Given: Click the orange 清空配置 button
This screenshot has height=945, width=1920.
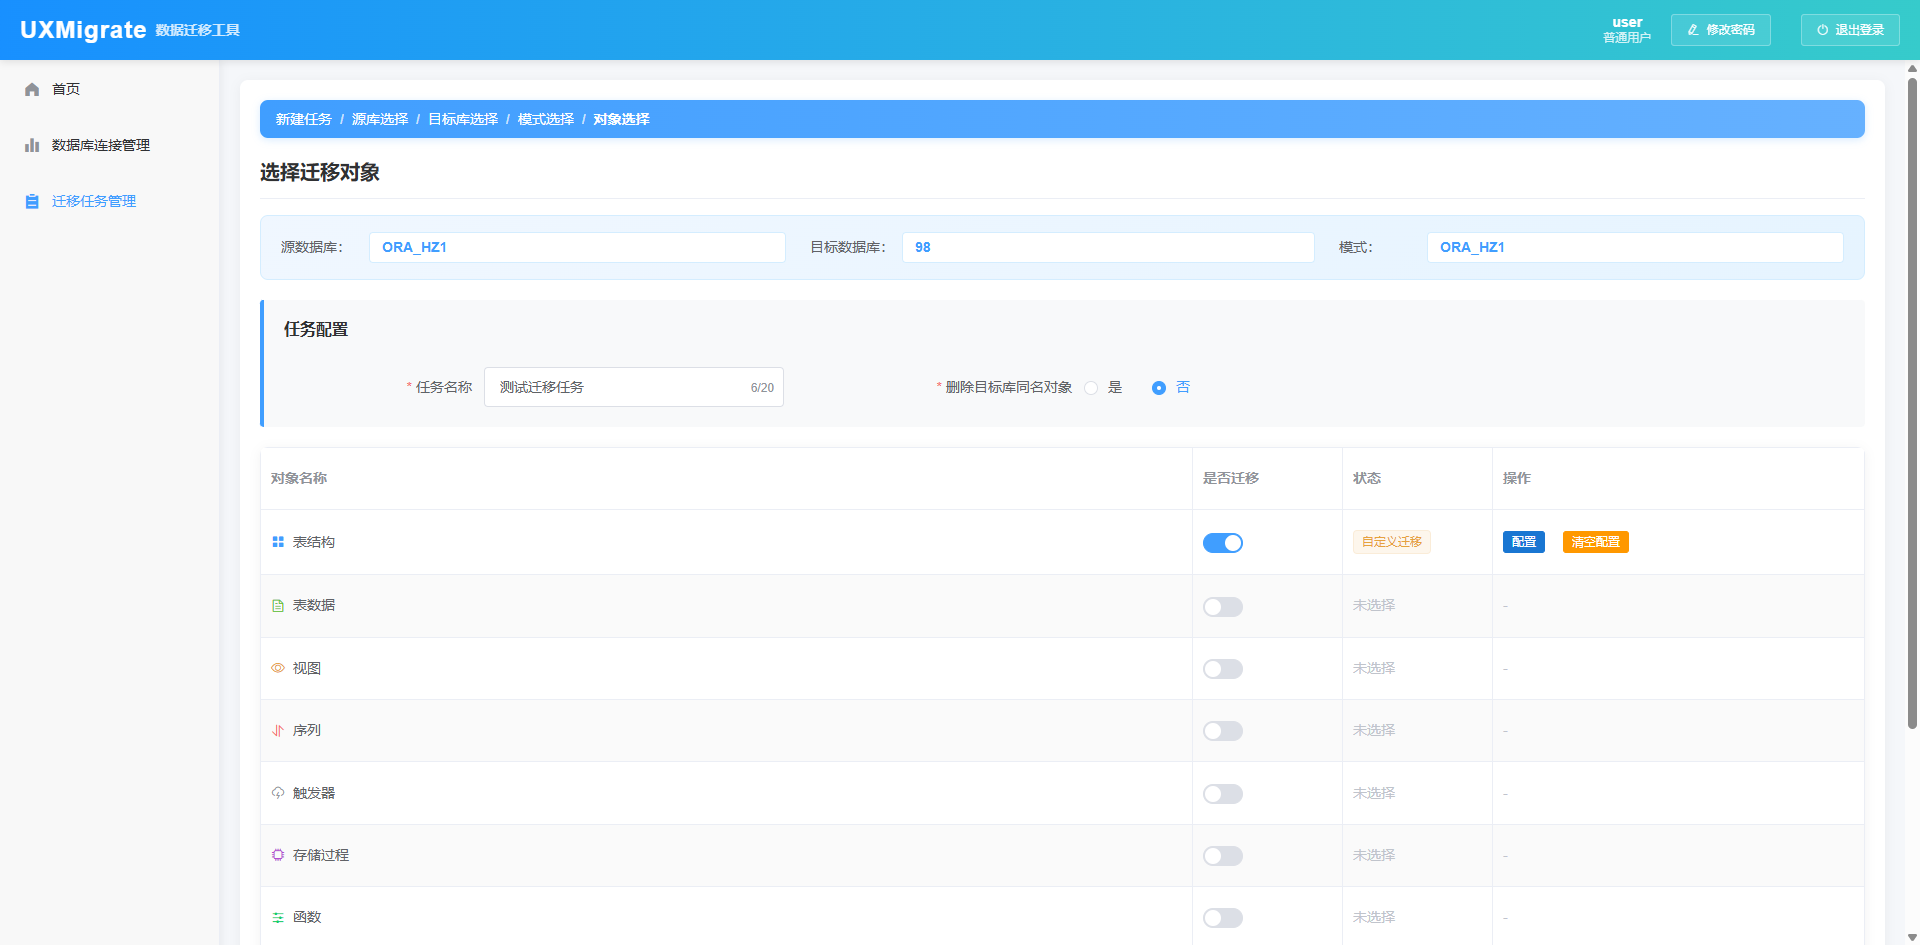Looking at the screenshot, I should tap(1595, 542).
